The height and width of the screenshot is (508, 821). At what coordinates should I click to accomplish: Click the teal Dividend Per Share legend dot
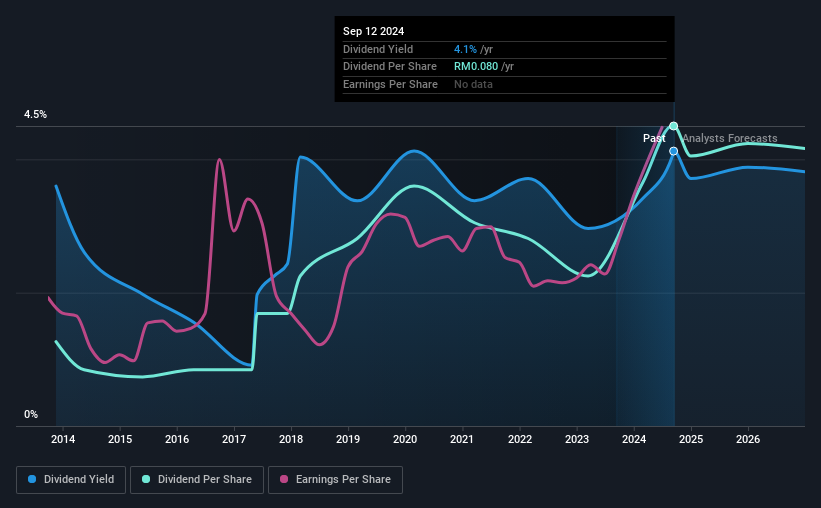coord(146,479)
